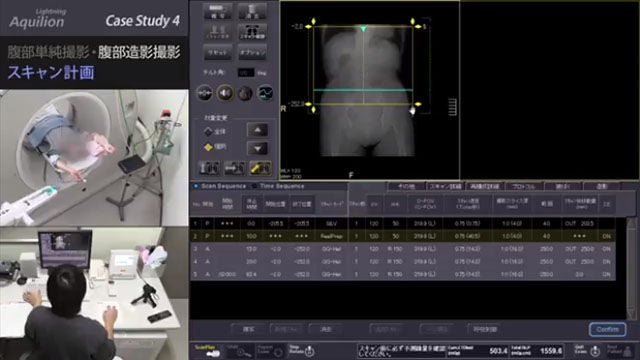
Task: Click the waveform graph round icon
Action: [x=265, y=93]
